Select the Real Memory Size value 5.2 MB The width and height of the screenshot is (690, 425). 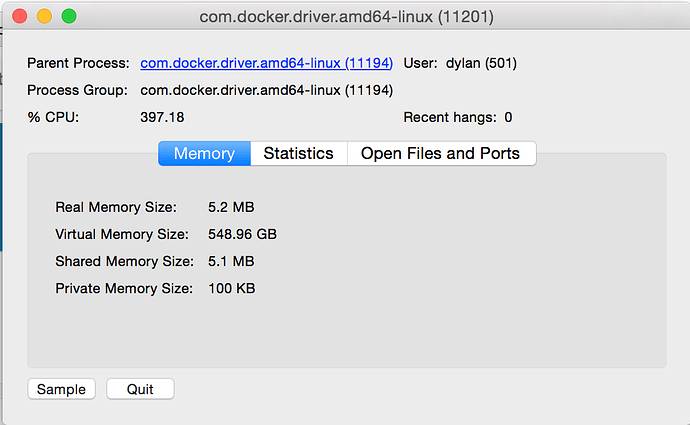231,207
